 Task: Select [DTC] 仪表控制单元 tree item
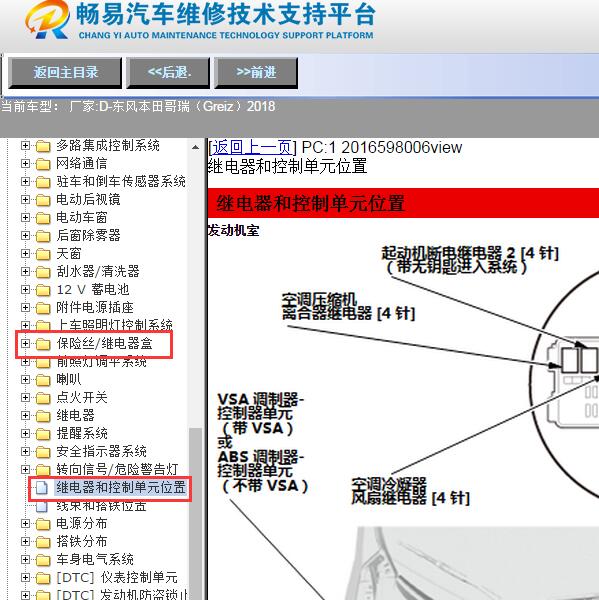pyautogui.click(x=117, y=577)
